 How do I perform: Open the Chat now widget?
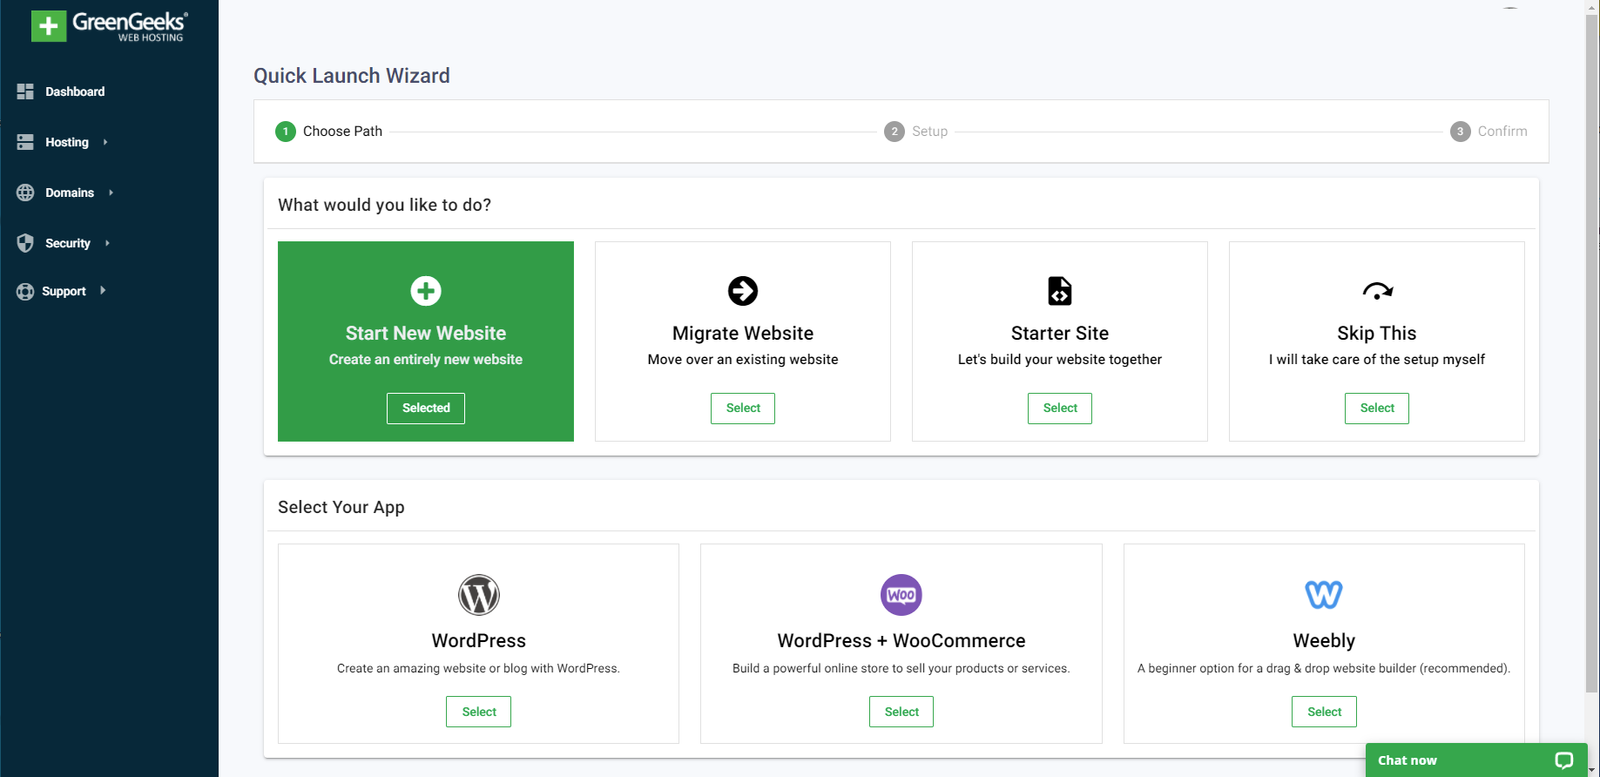pos(1476,760)
